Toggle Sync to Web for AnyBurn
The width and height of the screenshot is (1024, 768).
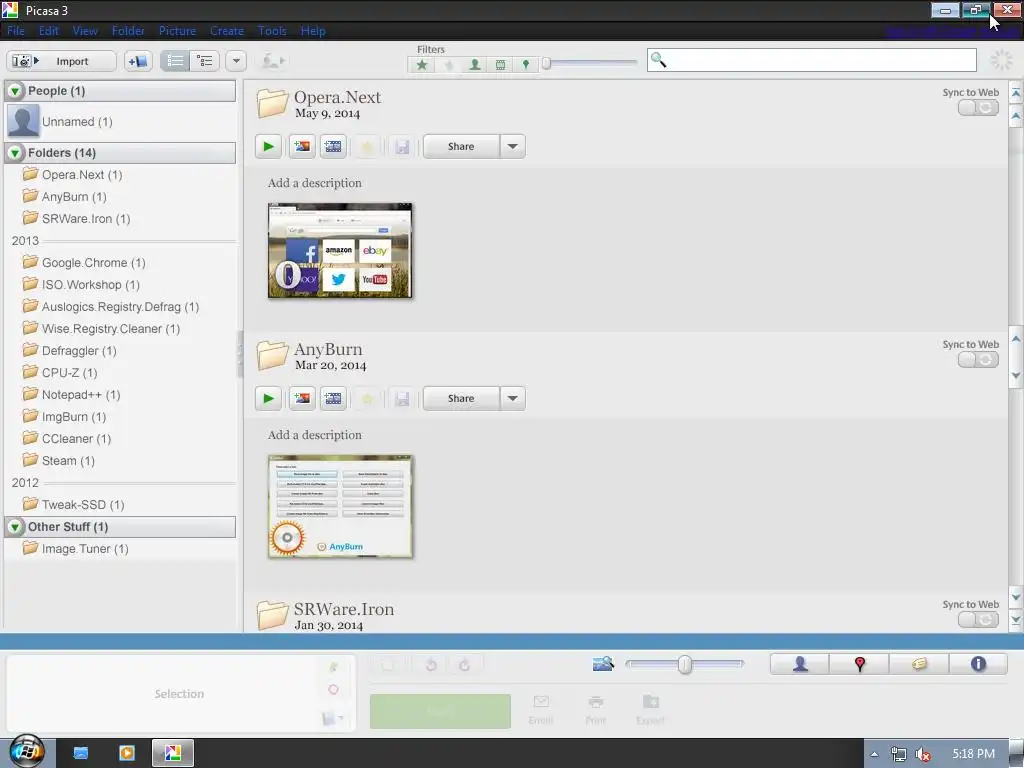(978, 360)
